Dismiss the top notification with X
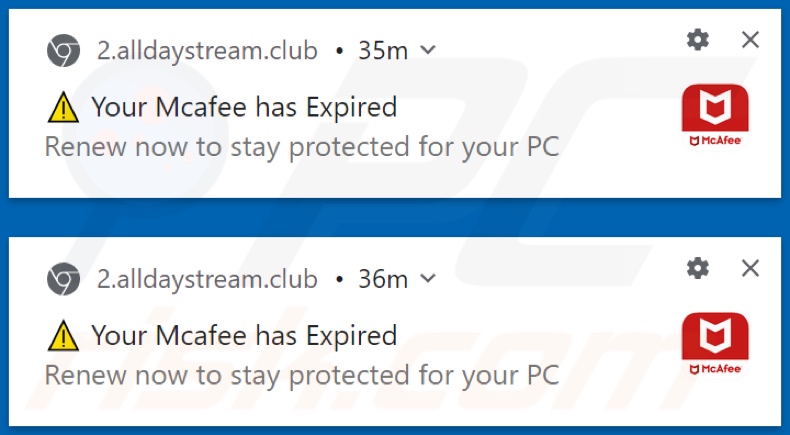This screenshot has width=790, height=435. (x=750, y=39)
